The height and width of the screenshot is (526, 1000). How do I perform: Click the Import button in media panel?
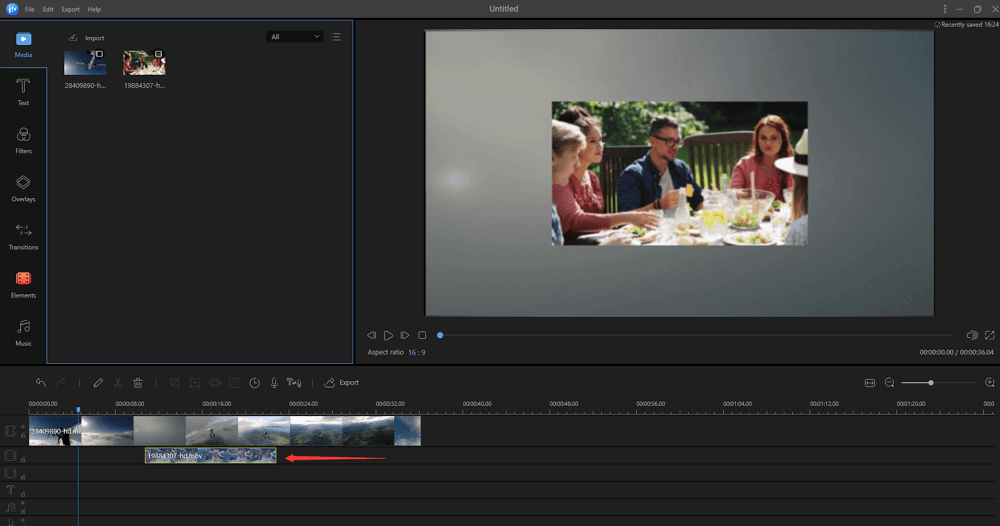[x=86, y=38]
